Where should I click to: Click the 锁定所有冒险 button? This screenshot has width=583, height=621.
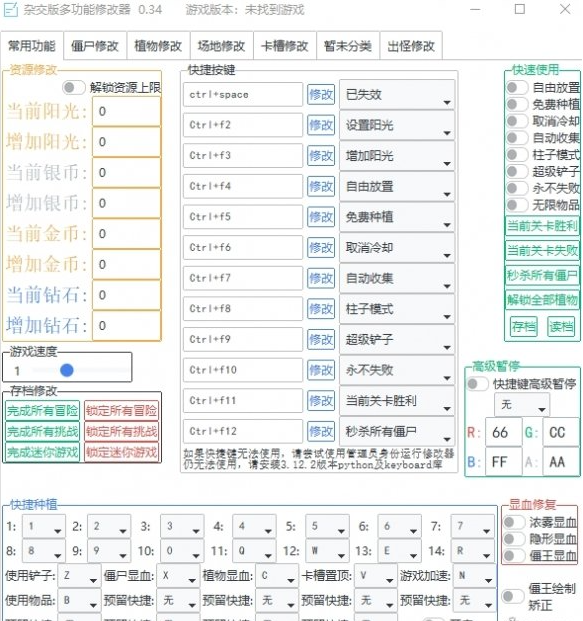tap(121, 411)
